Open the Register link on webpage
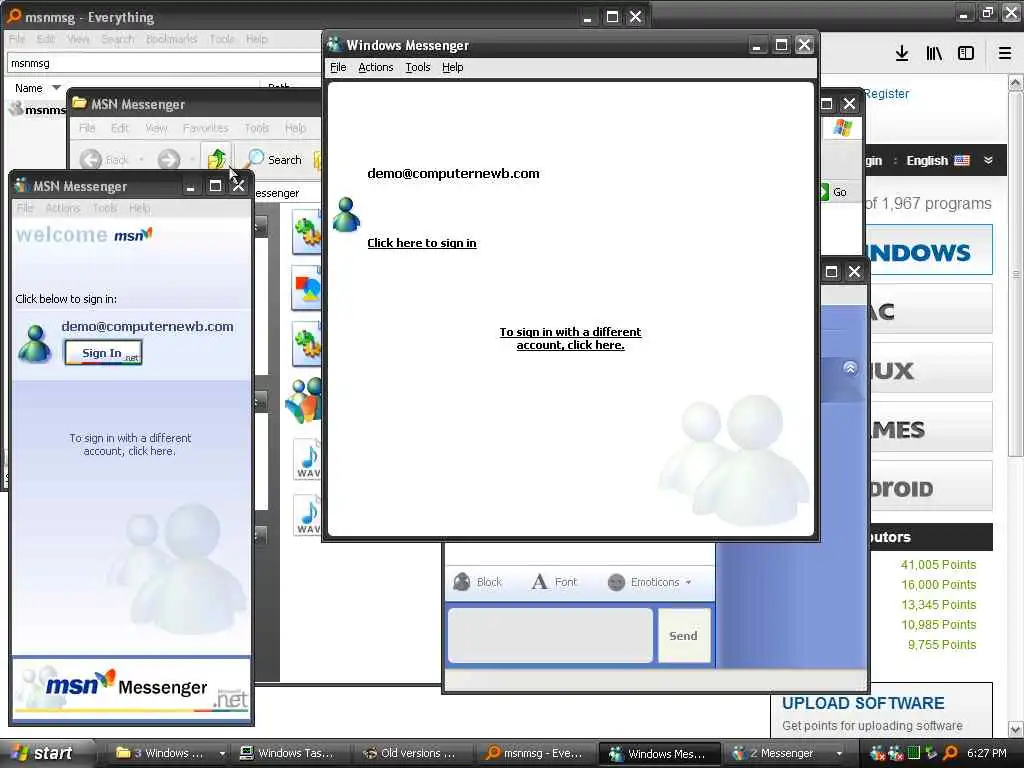 click(886, 93)
